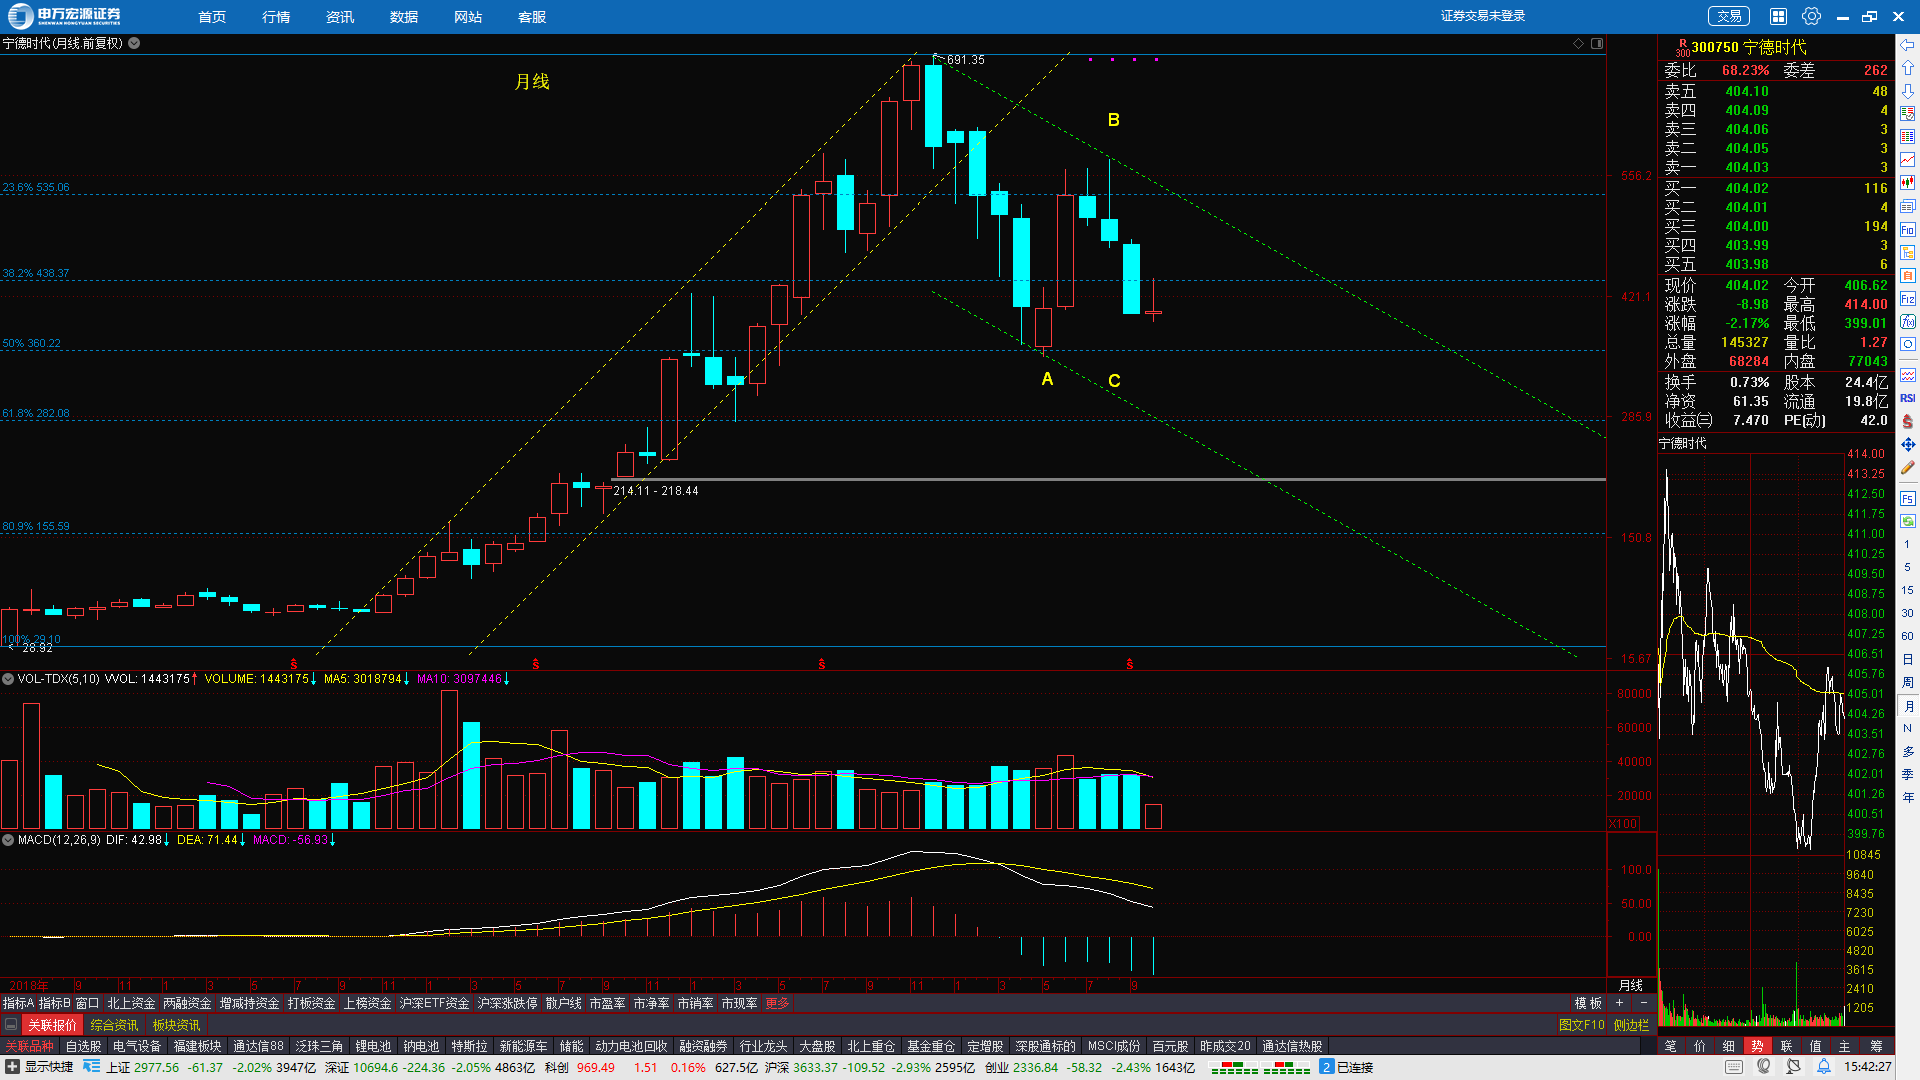Image resolution: width=1920 pixels, height=1080 pixels.
Task: Open the F12 sidebar icon
Action: 1907,298
